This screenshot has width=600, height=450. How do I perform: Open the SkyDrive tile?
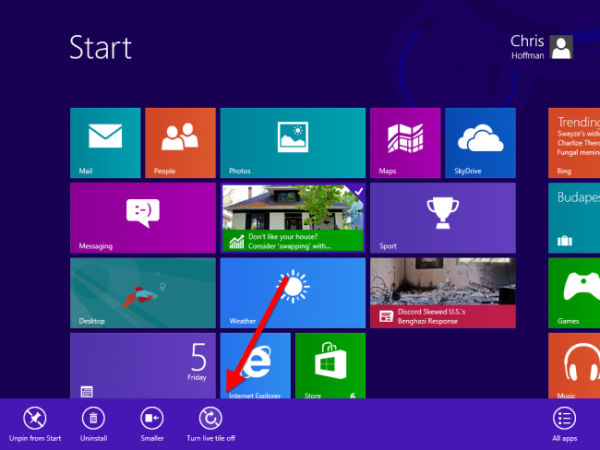480,143
